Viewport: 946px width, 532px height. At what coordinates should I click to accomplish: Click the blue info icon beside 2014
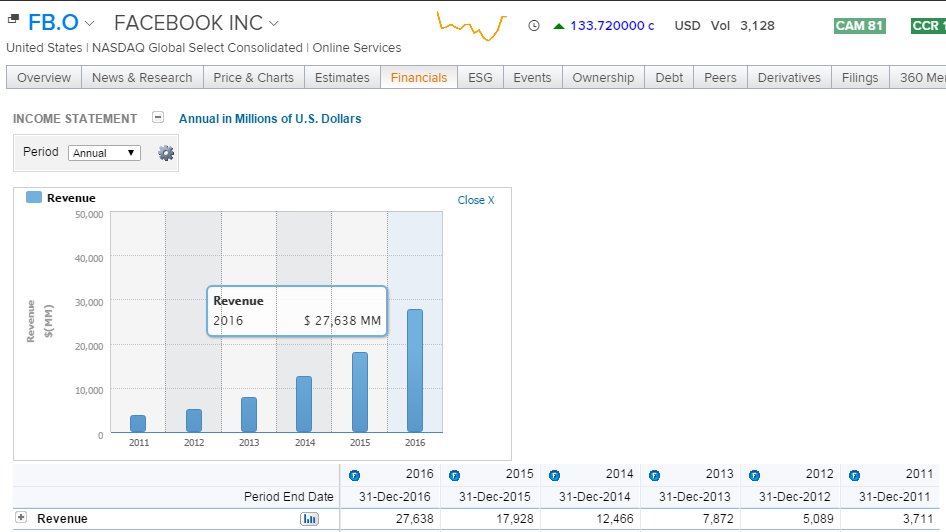pos(554,476)
